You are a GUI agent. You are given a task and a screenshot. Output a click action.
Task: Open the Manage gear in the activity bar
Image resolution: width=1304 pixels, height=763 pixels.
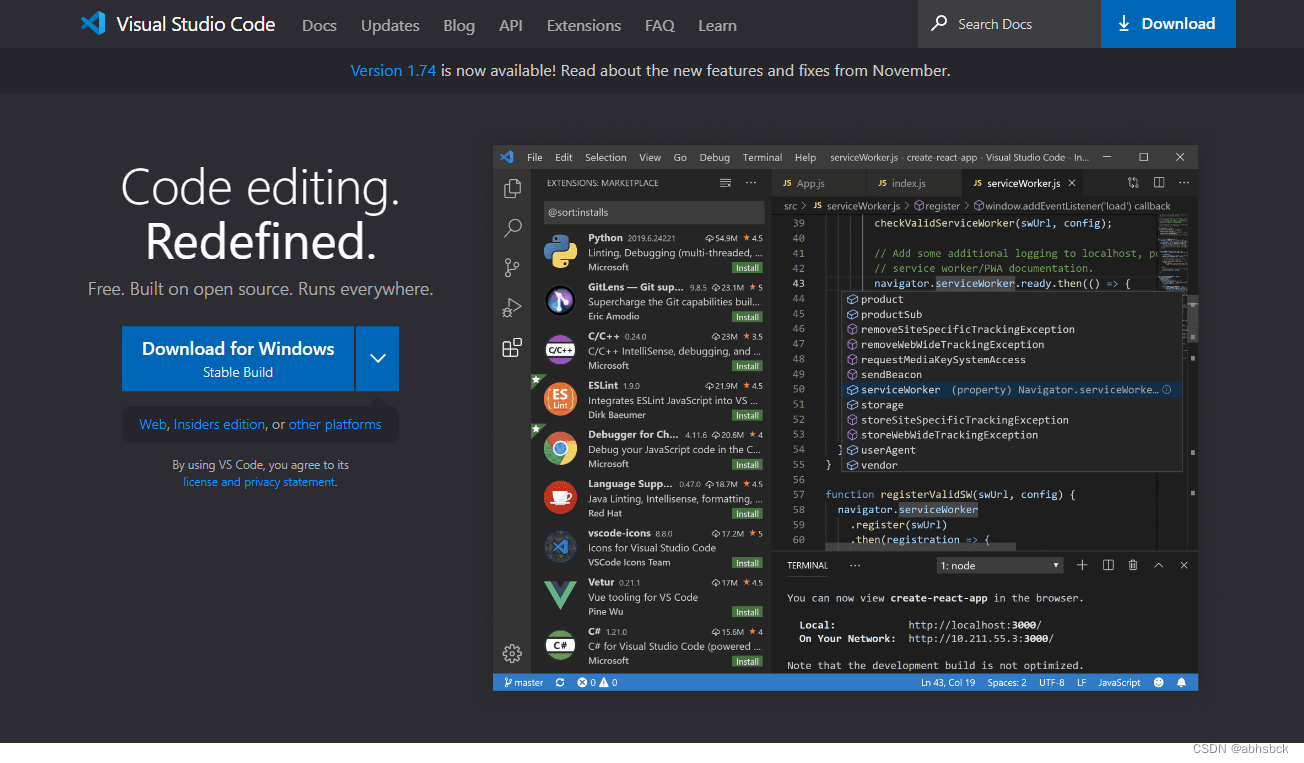(x=512, y=653)
